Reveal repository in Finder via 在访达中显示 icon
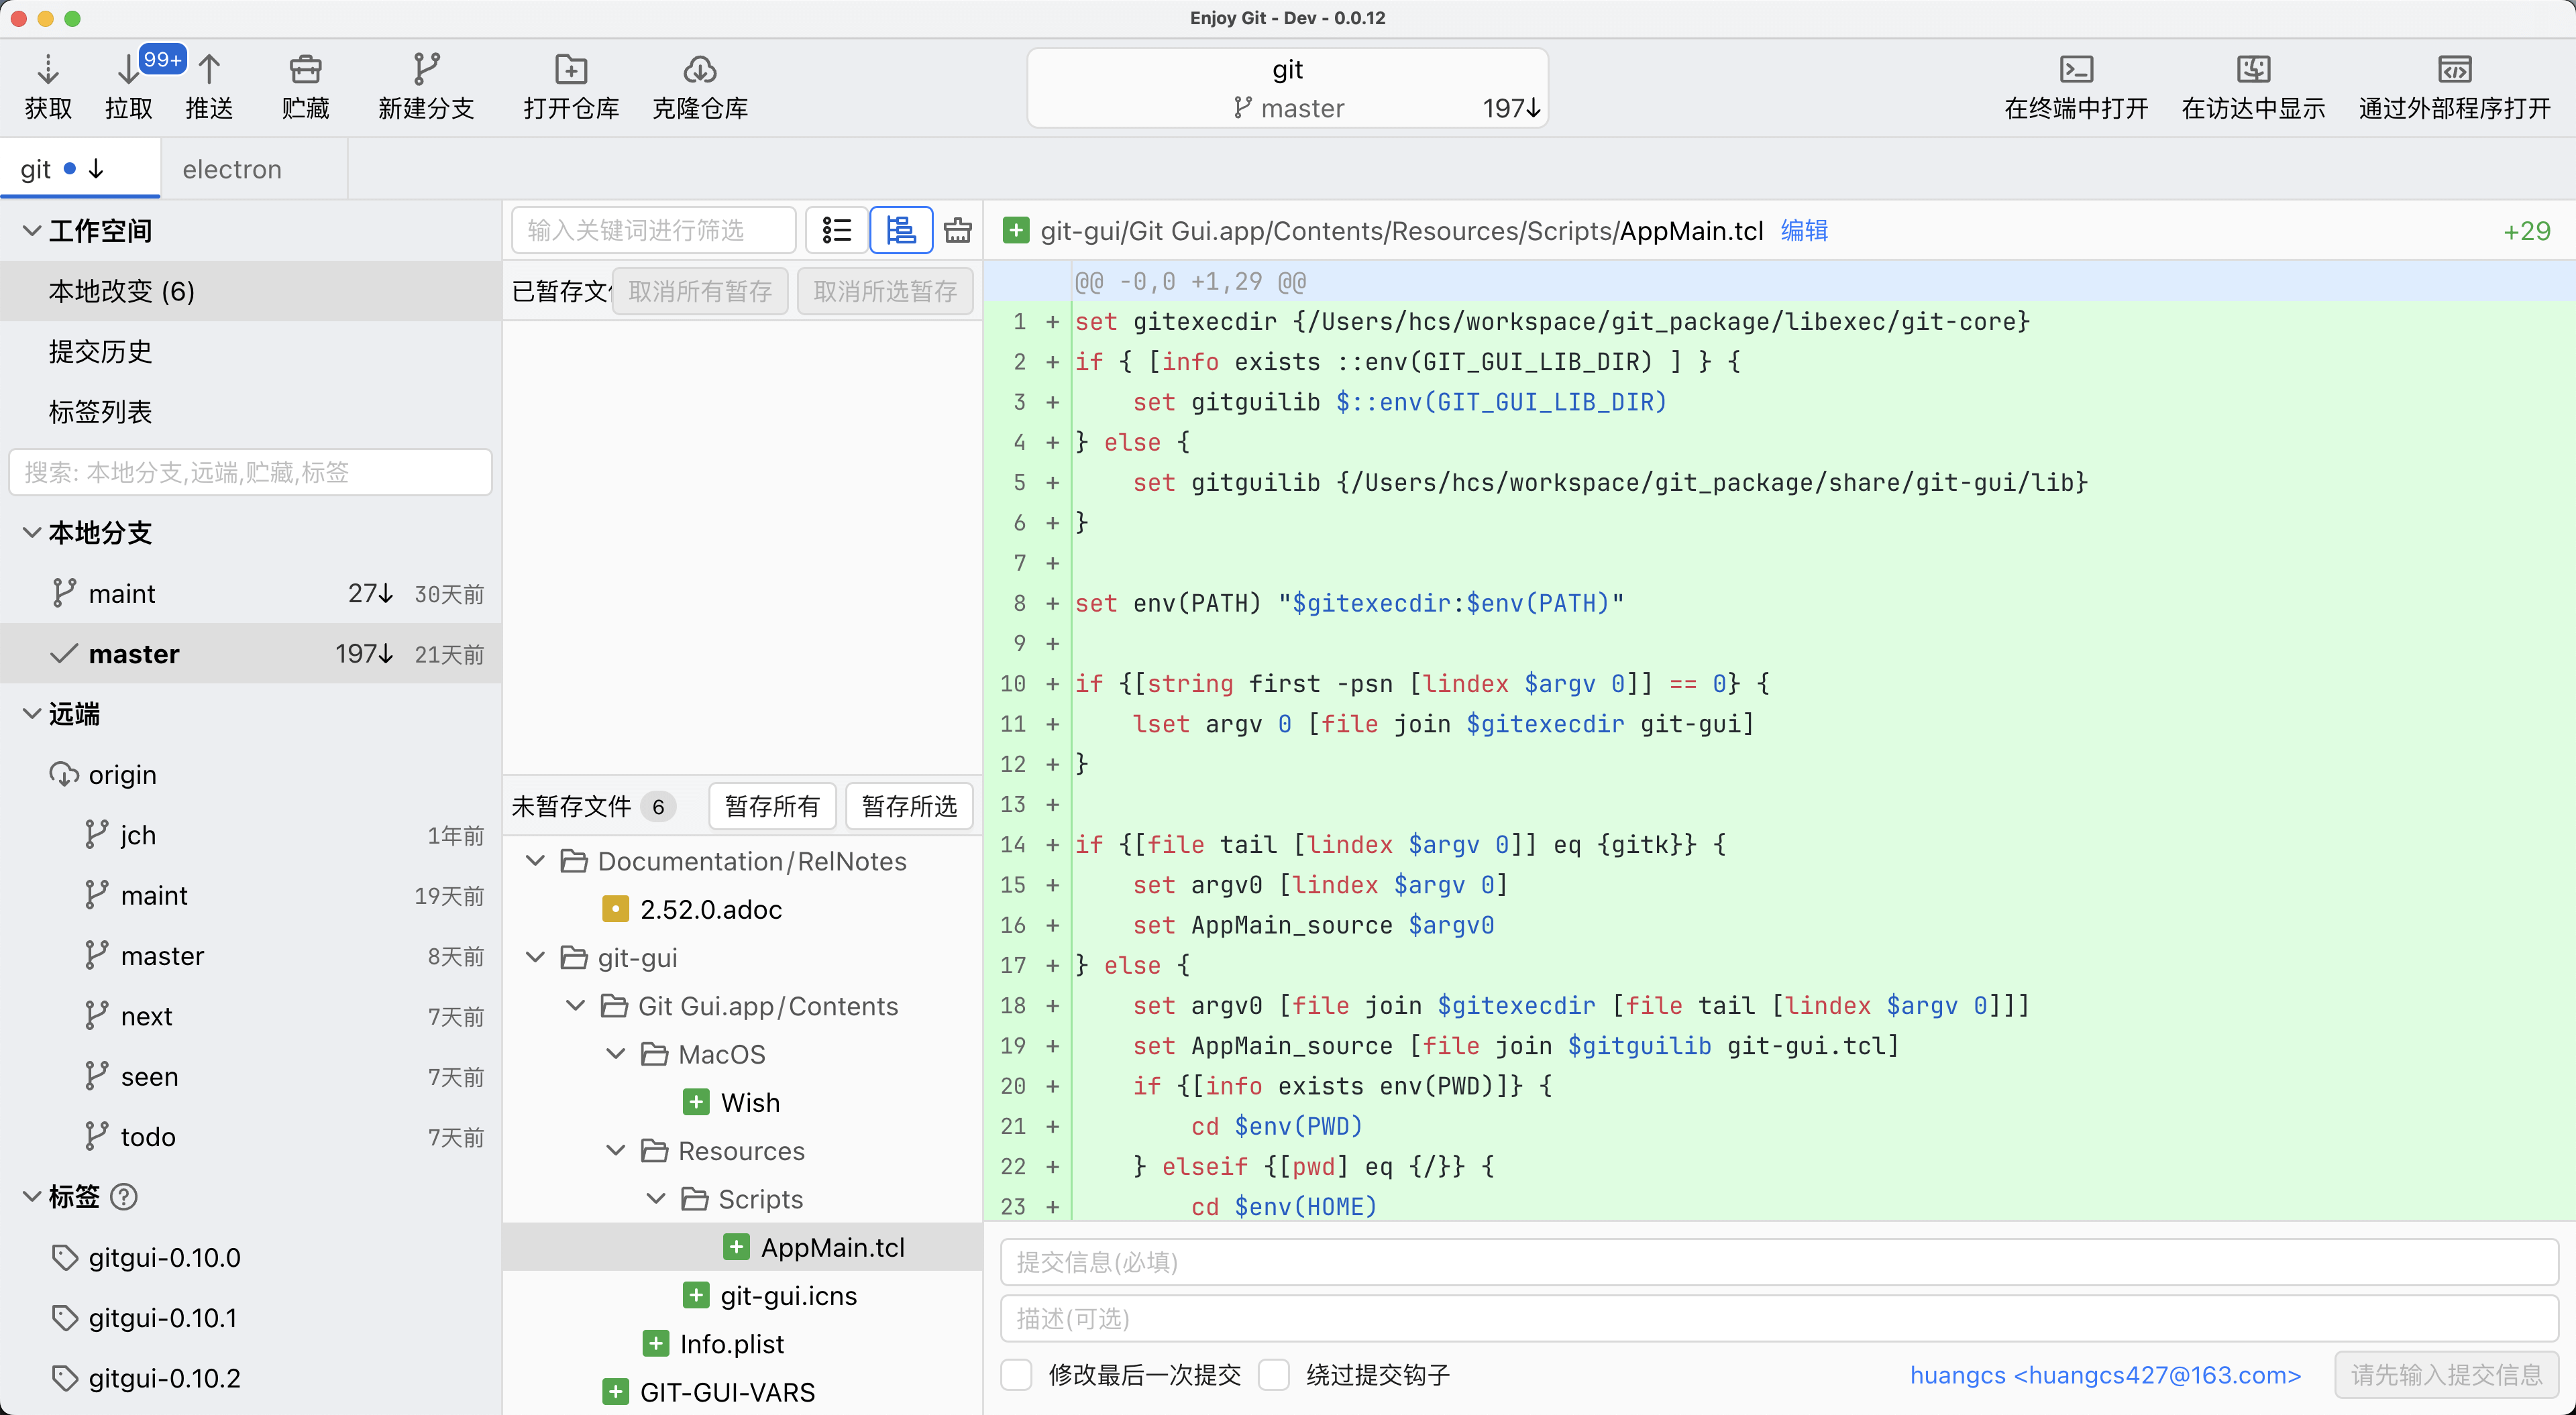 coord(2252,84)
